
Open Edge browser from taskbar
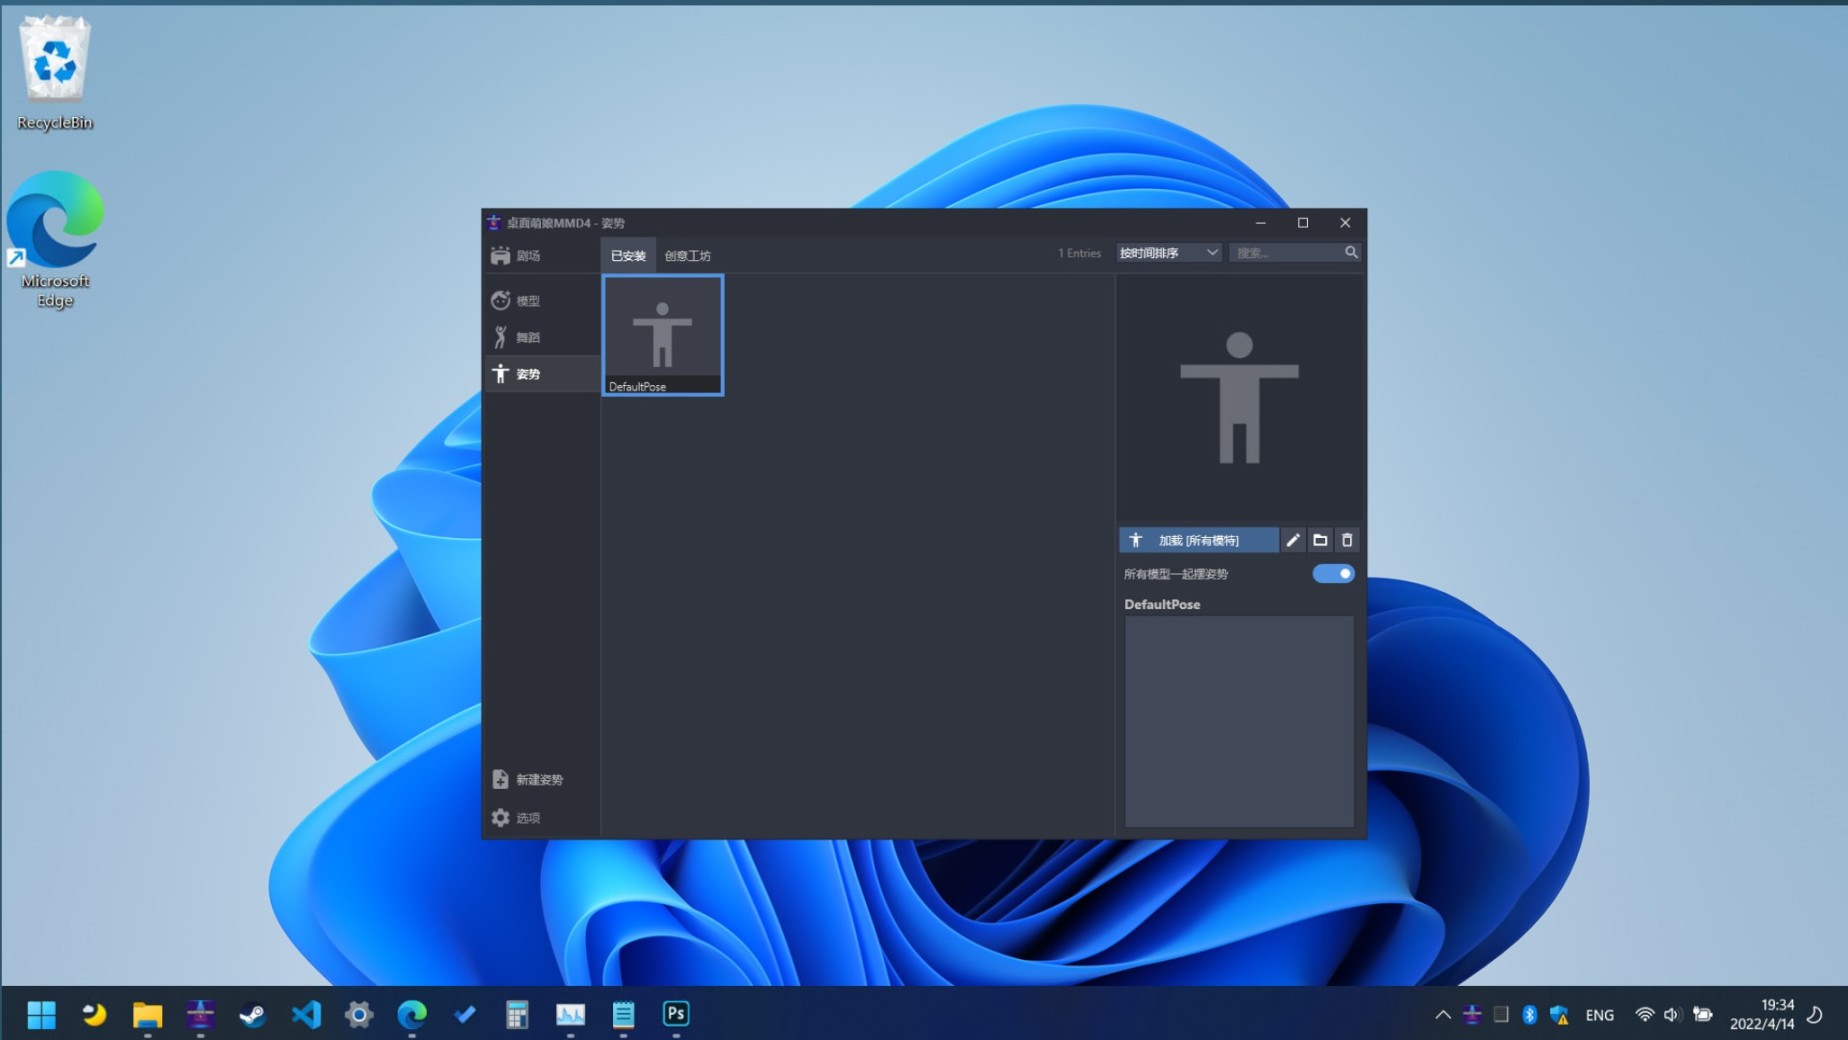click(412, 1015)
